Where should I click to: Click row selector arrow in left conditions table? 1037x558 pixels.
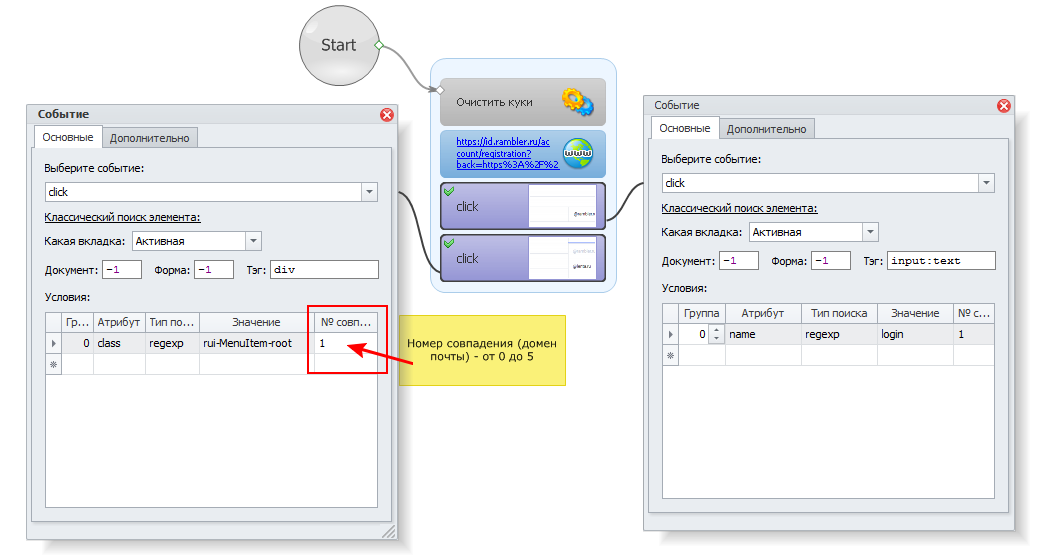[54, 343]
